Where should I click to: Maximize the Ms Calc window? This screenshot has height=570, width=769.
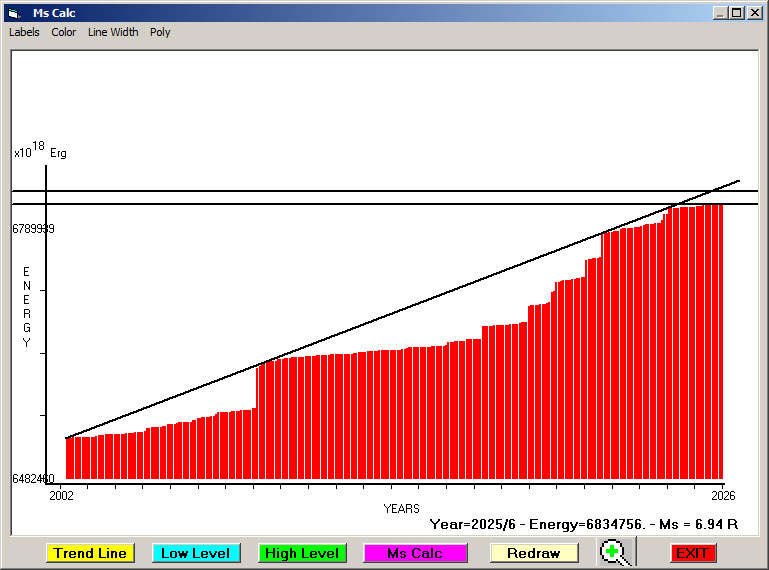click(736, 13)
